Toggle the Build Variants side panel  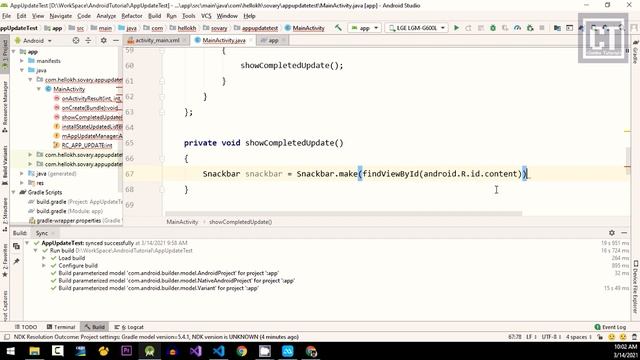pos(4,165)
